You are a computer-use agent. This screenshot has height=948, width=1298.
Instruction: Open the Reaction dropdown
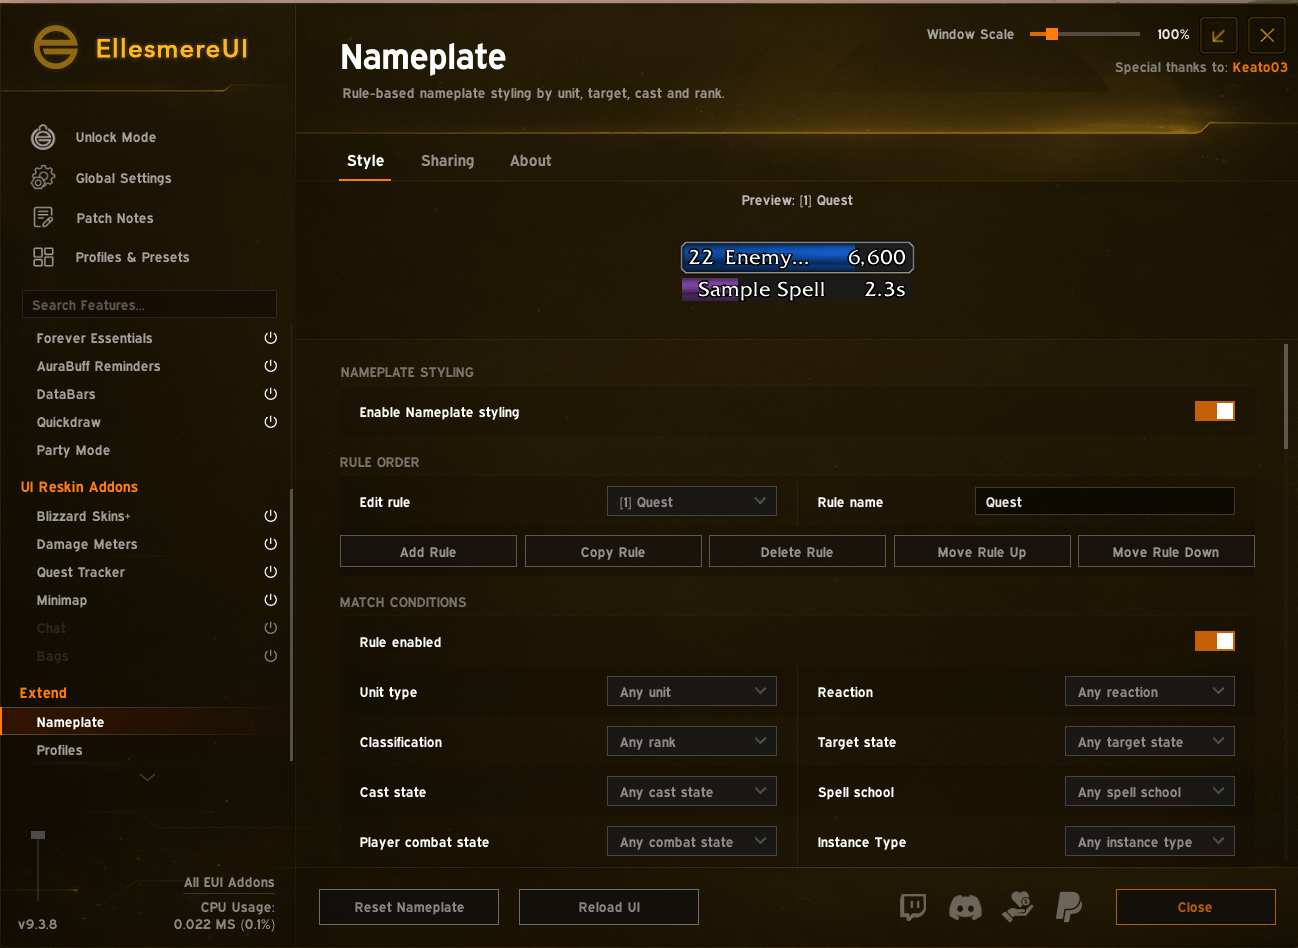[1150, 692]
